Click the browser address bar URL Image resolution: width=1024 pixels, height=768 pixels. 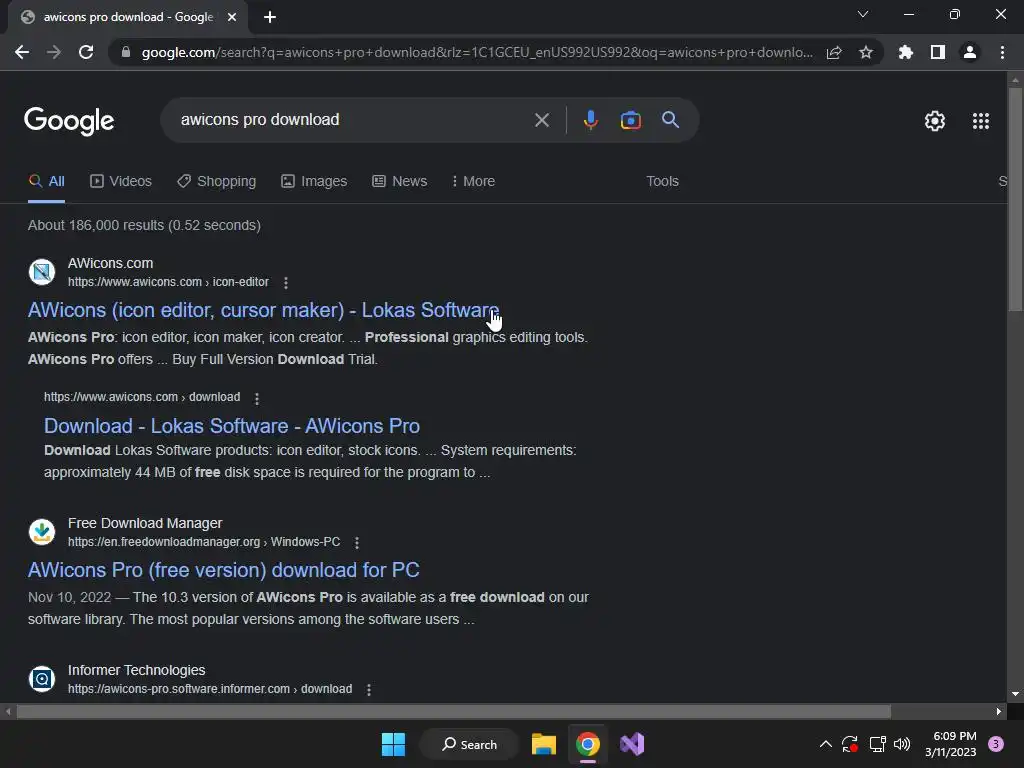[477, 52]
